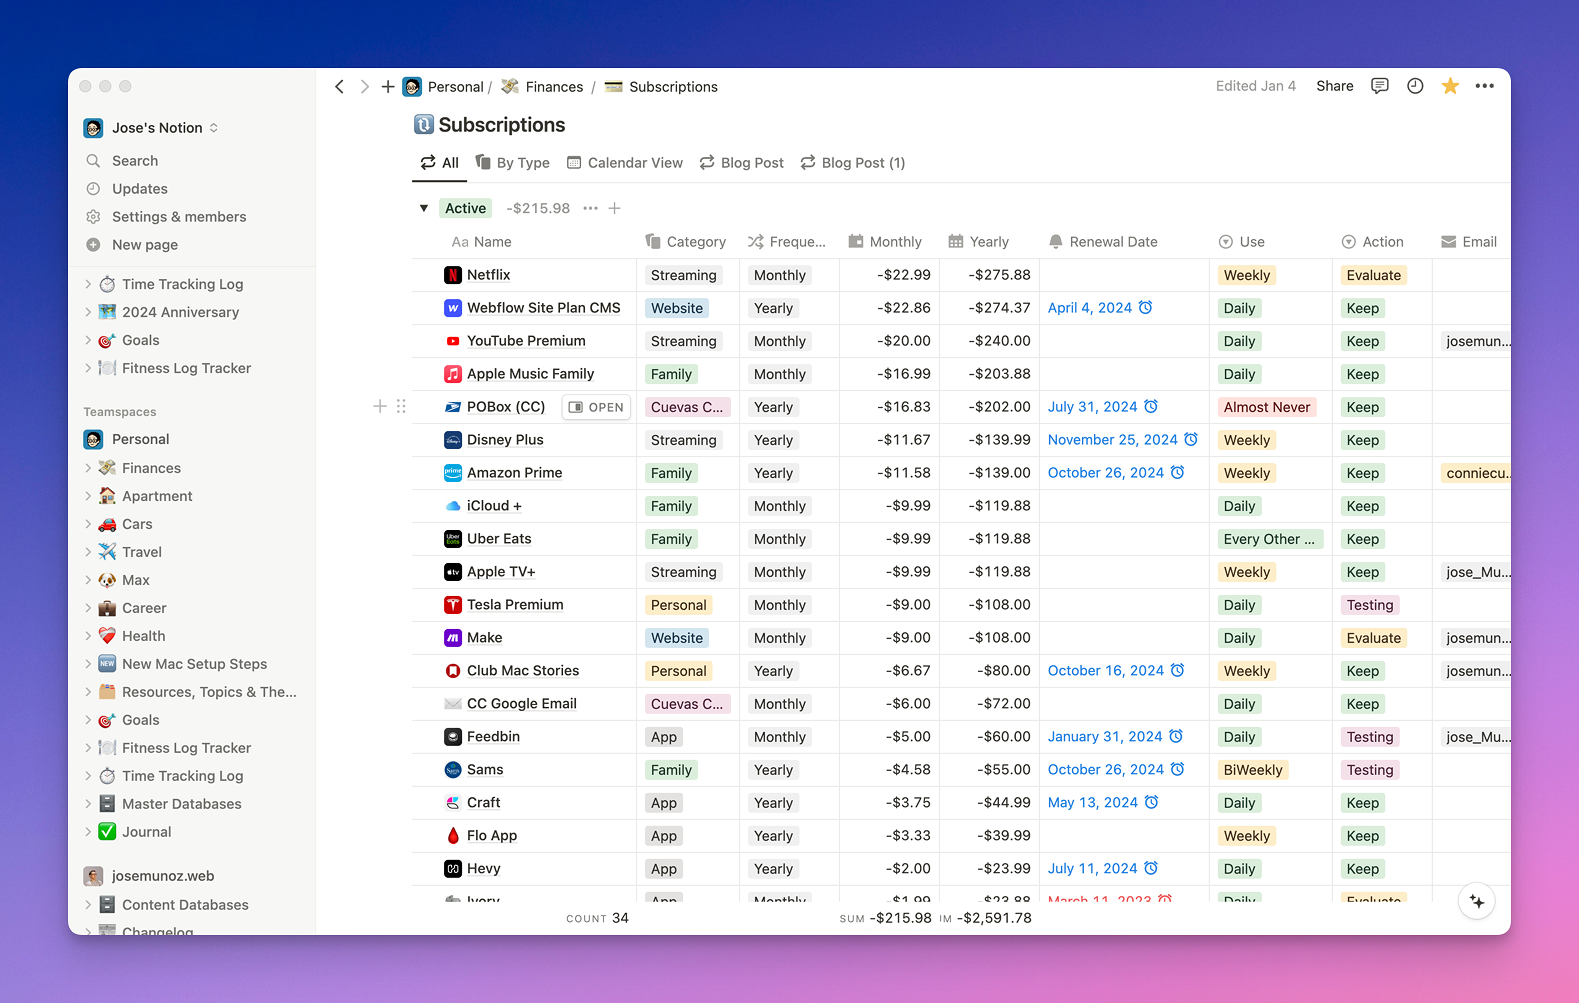This screenshot has width=1579, height=1003.
Task: Click the Finances breadcrumb link
Action: (554, 87)
